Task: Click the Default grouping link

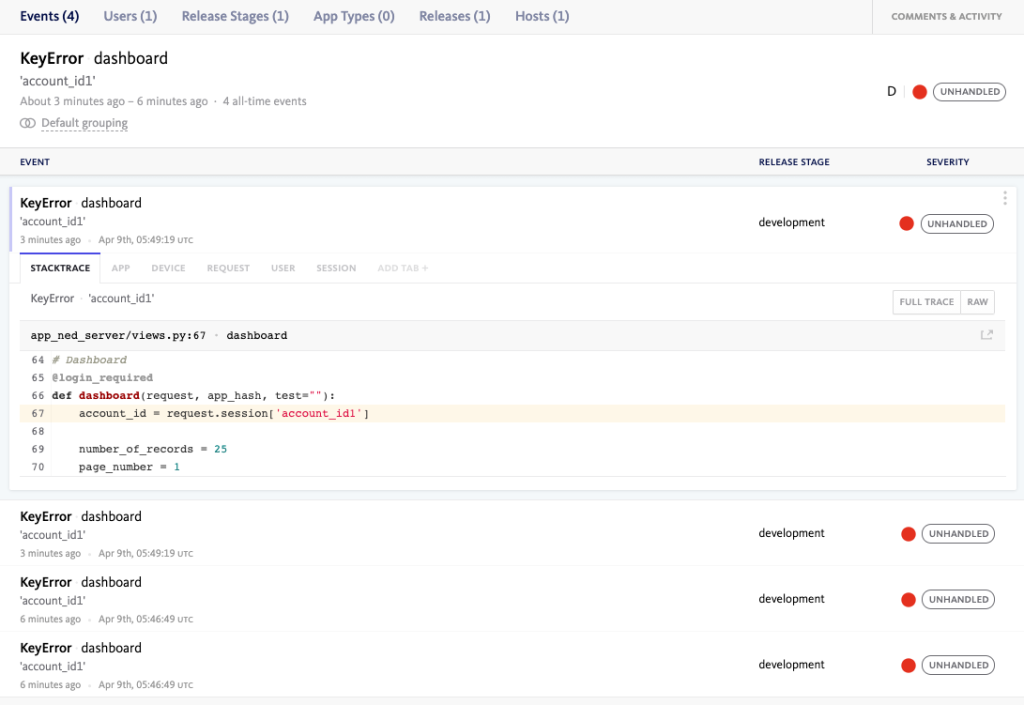Action: pos(84,123)
